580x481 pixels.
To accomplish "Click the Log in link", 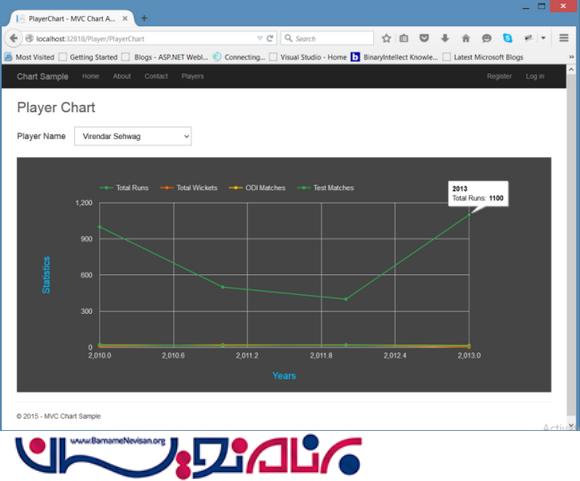I will [535, 76].
